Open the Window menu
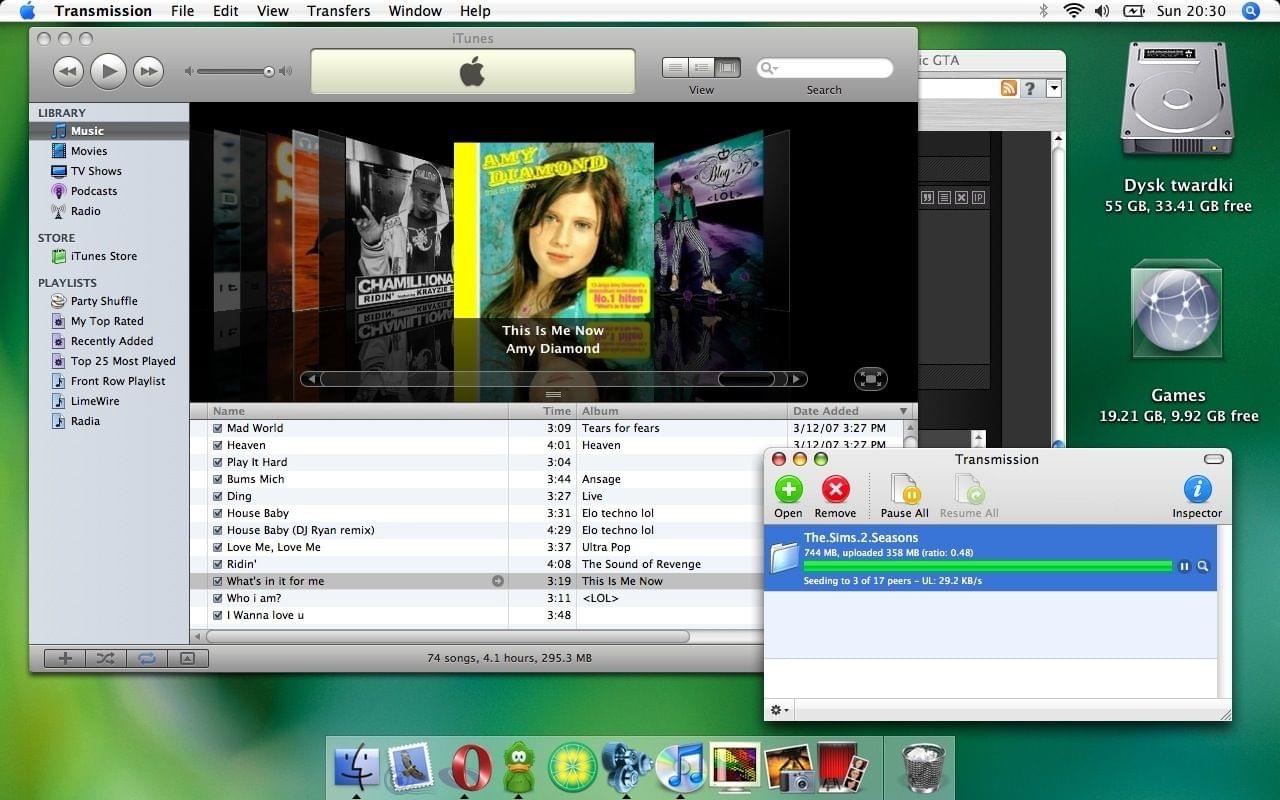Image resolution: width=1280 pixels, height=800 pixels. [415, 11]
